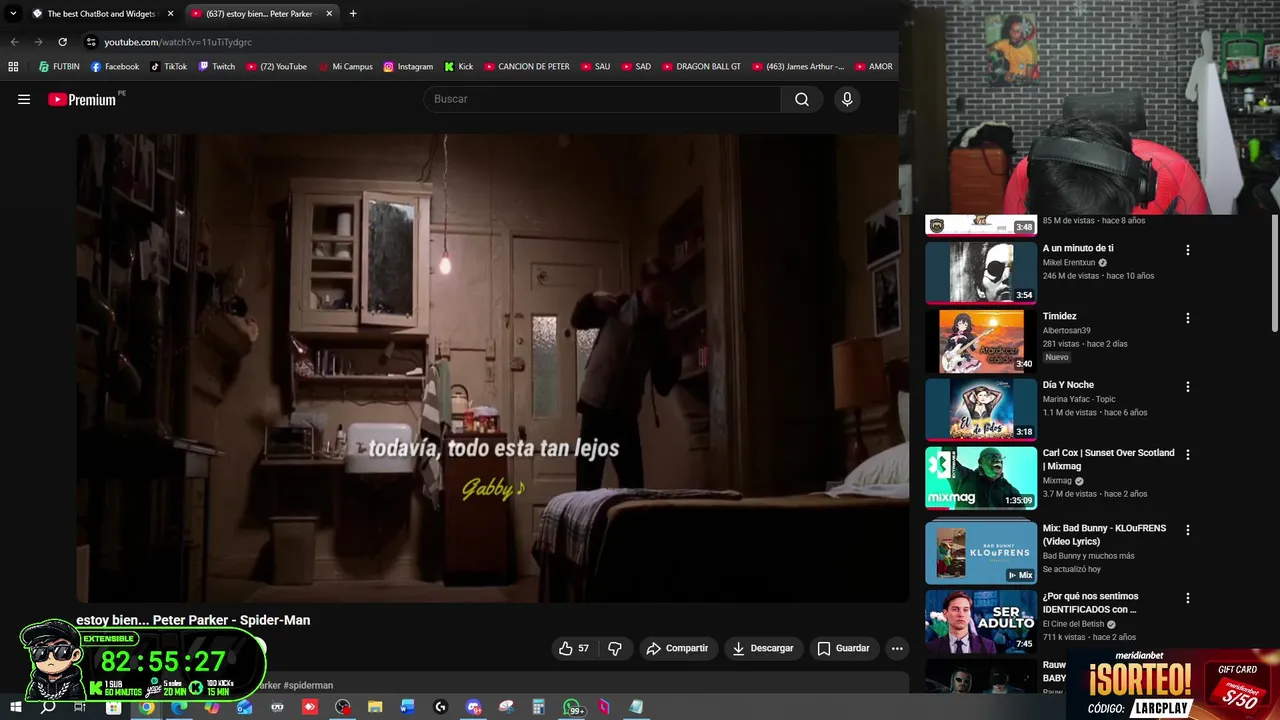Open options menu for Timidez video
The width and height of the screenshot is (1280, 720).
point(1188,318)
